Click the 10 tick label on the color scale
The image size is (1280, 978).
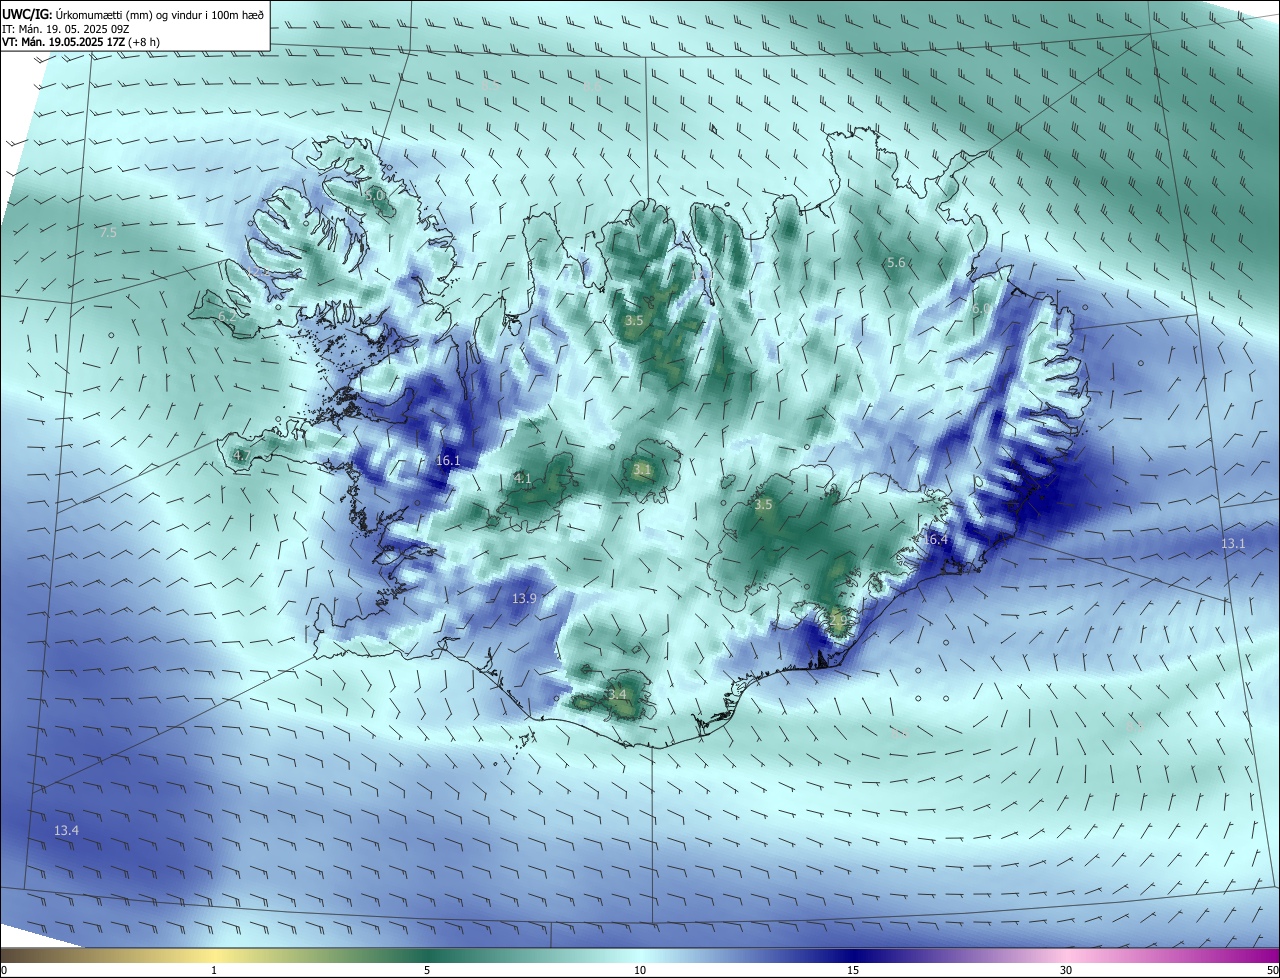(640, 971)
